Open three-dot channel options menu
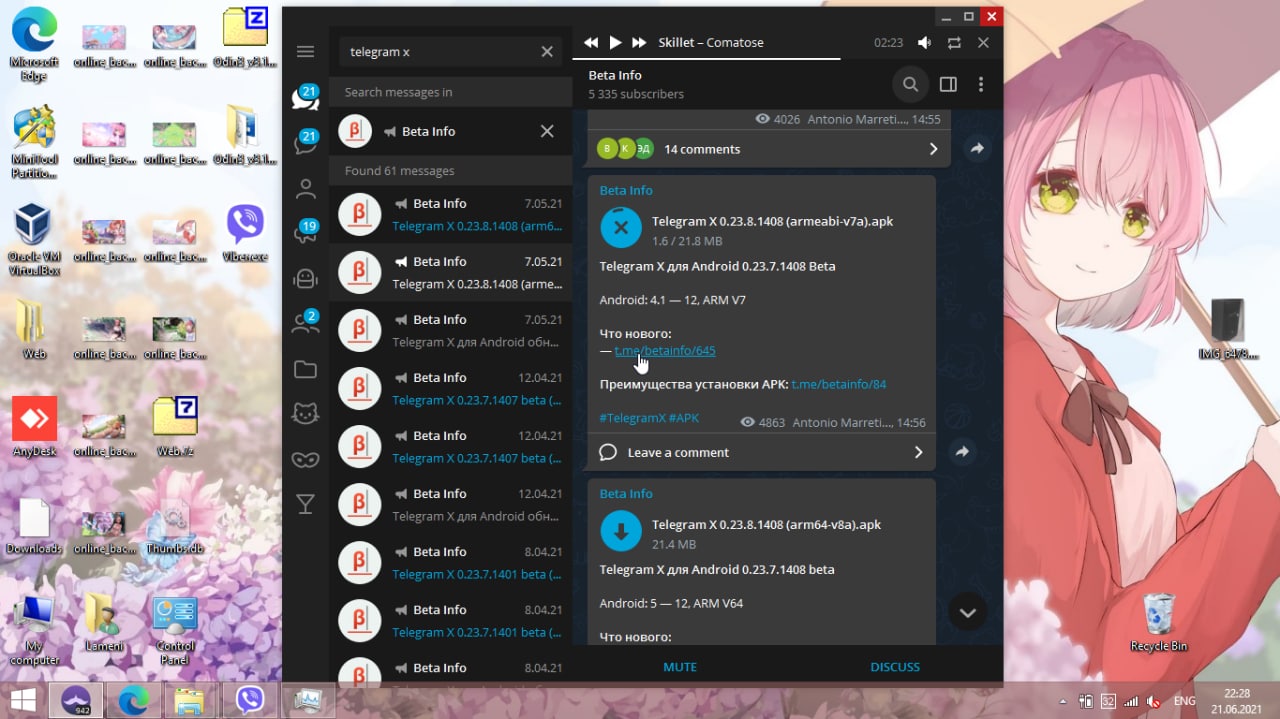Viewport: 1280px width, 719px height. click(981, 84)
